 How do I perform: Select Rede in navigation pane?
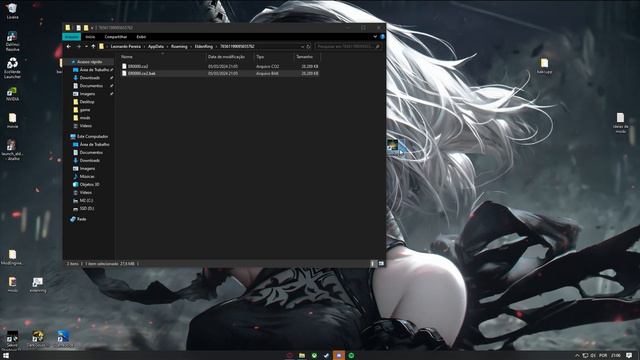[81, 219]
